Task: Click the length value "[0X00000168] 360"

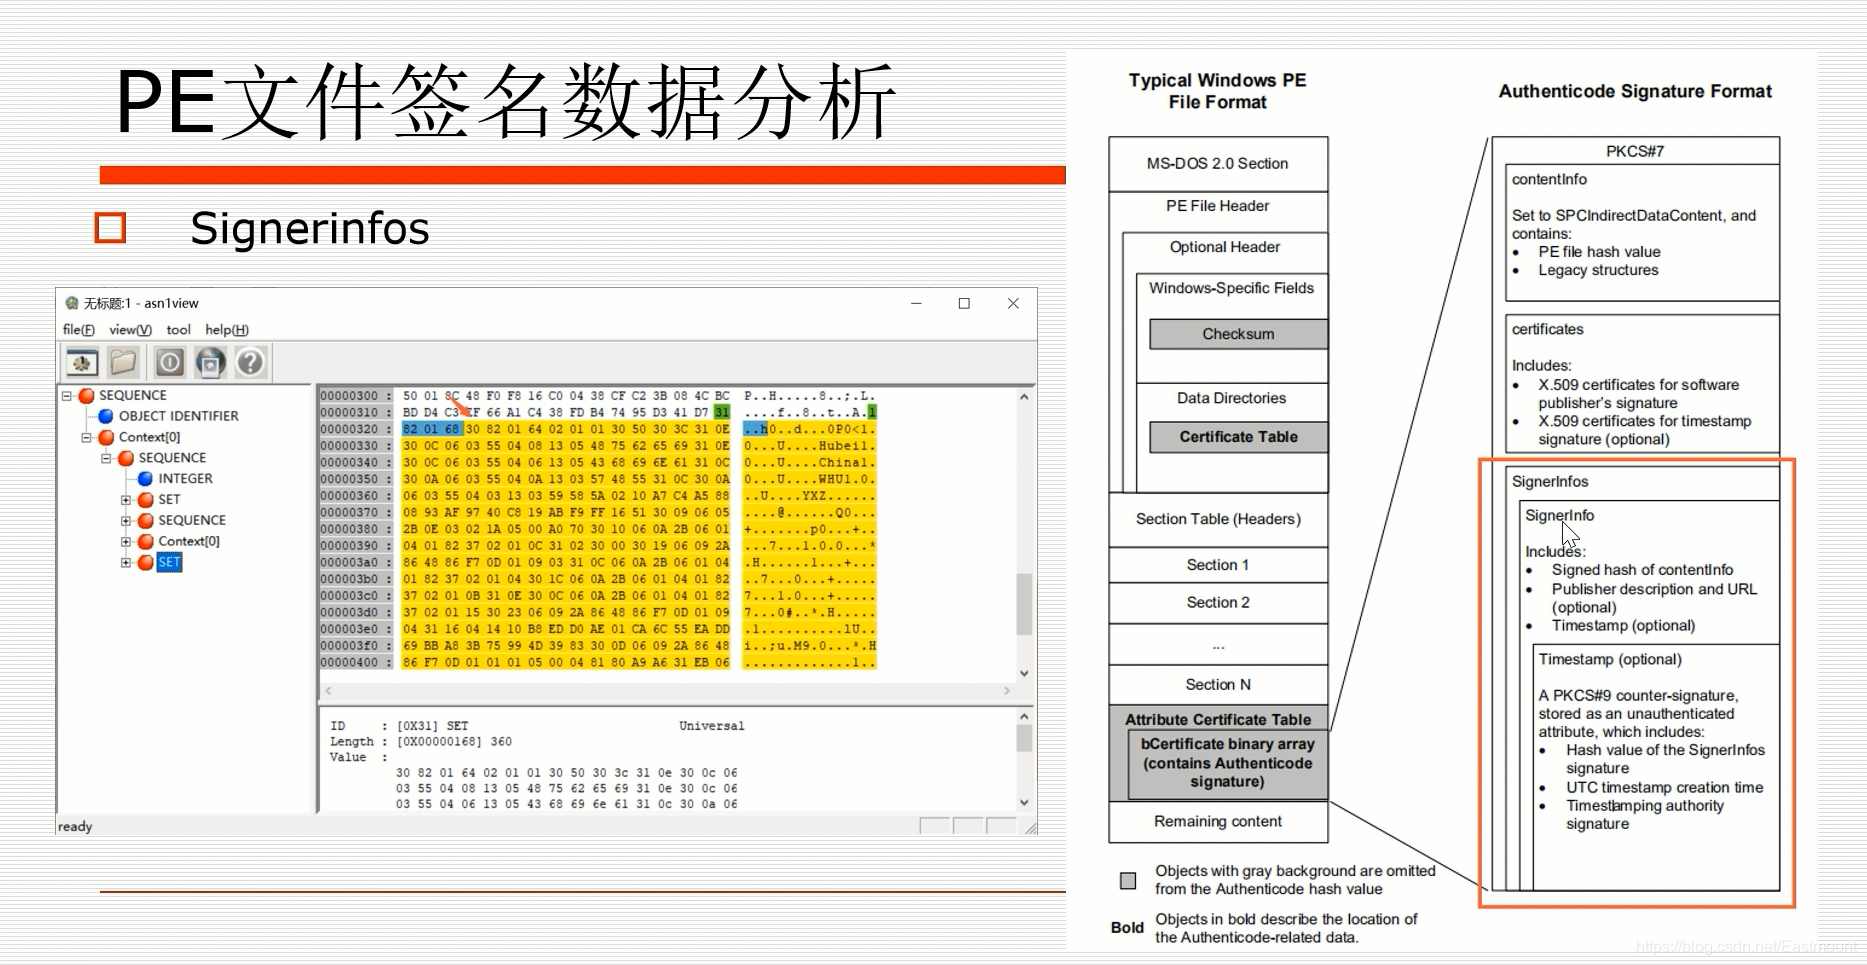Action: (454, 742)
